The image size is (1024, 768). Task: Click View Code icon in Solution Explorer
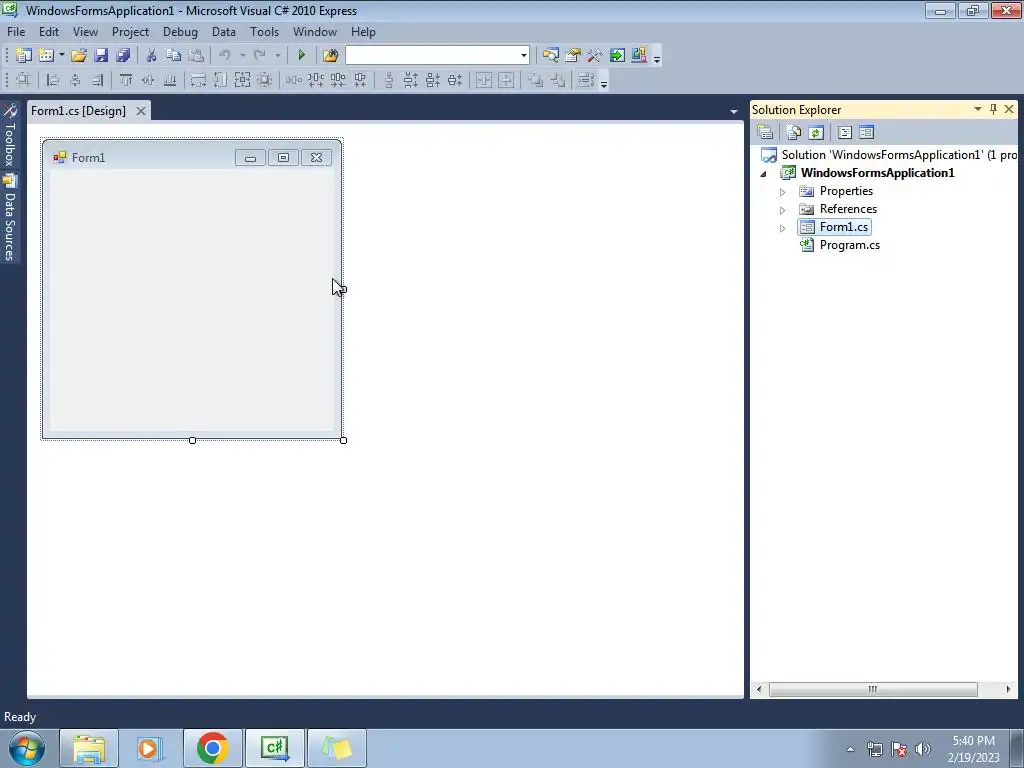[x=844, y=133]
